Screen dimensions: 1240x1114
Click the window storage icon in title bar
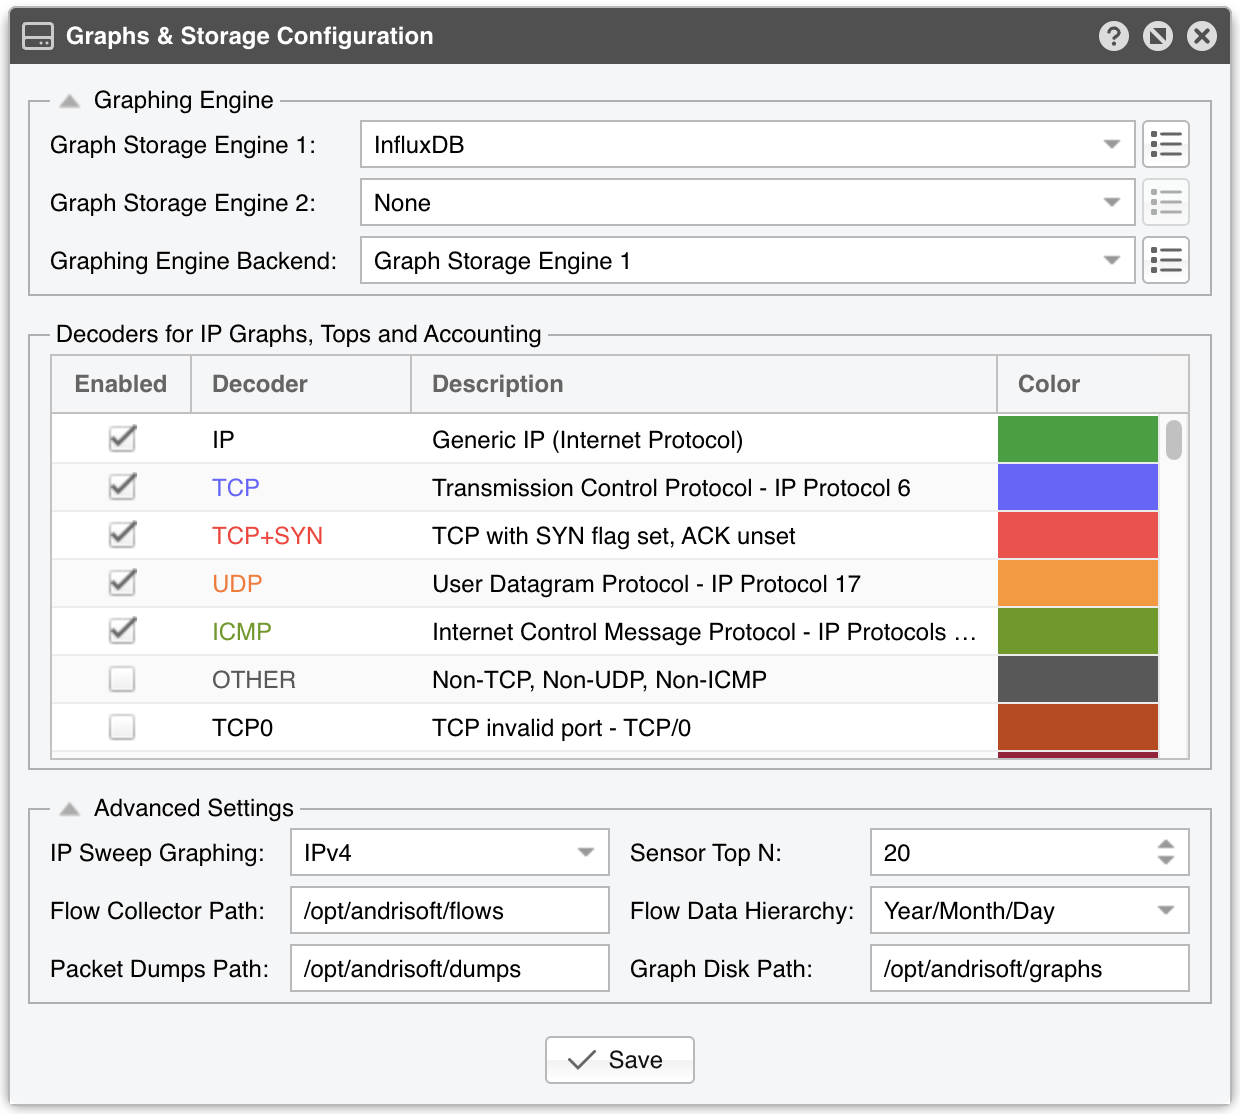click(38, 37)
